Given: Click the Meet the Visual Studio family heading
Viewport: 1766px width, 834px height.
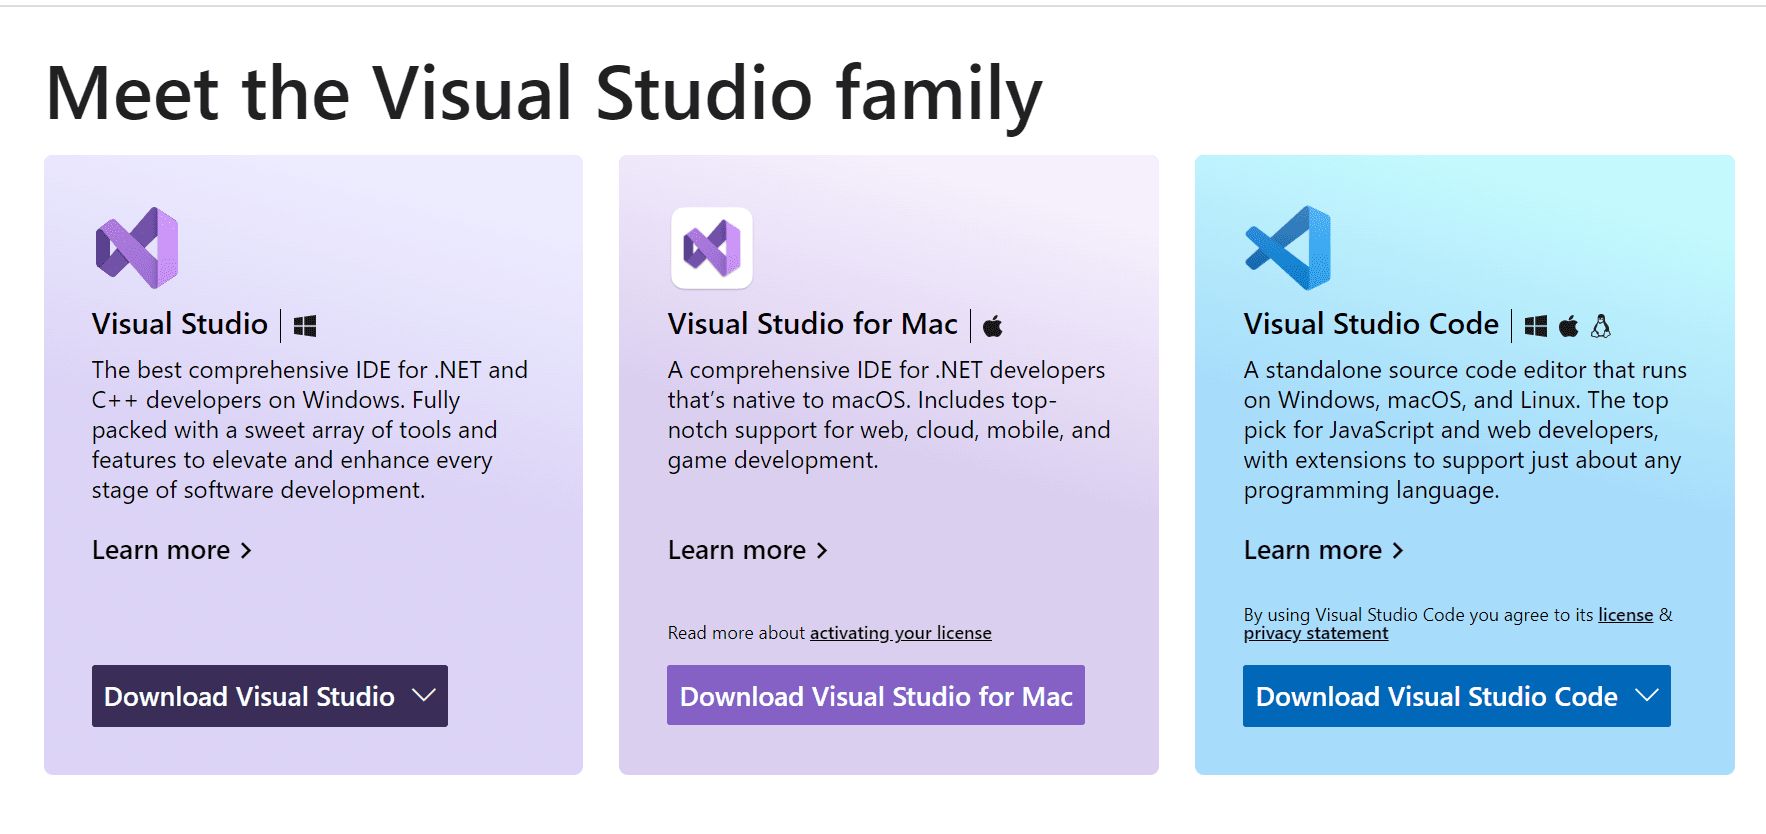Looking at the screenshot, I should point(544,95).
